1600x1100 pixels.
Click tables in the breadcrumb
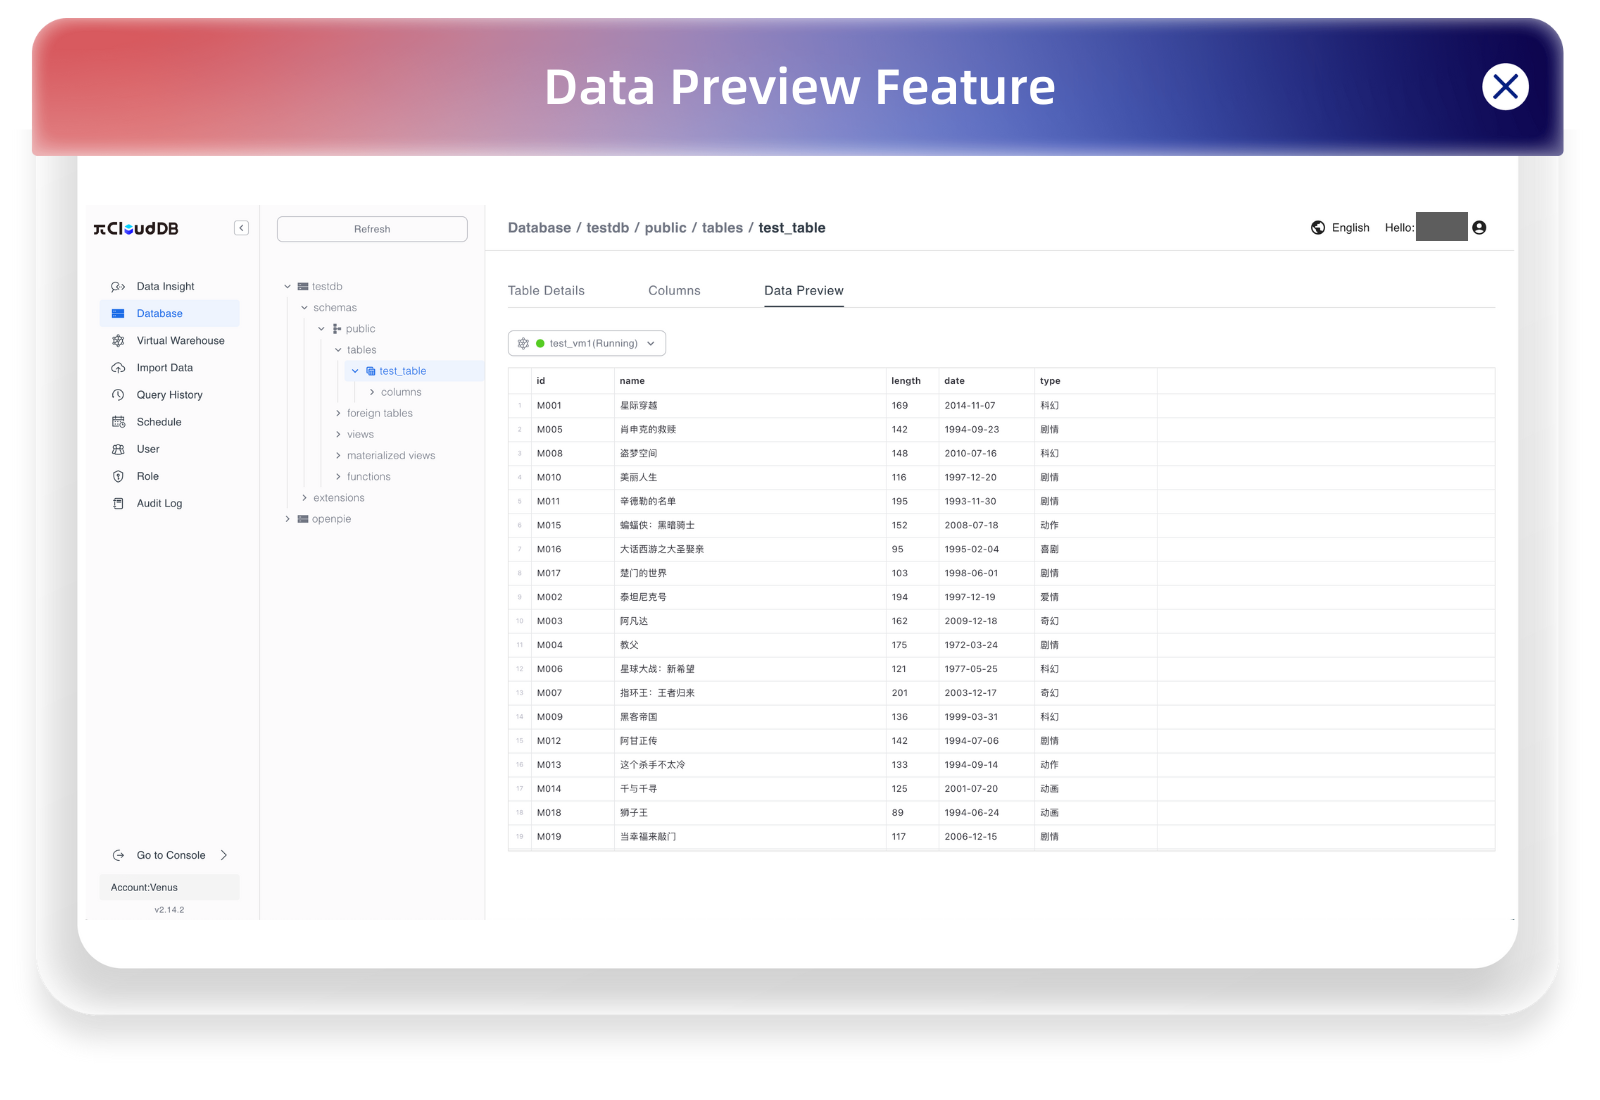click(722, 228)
